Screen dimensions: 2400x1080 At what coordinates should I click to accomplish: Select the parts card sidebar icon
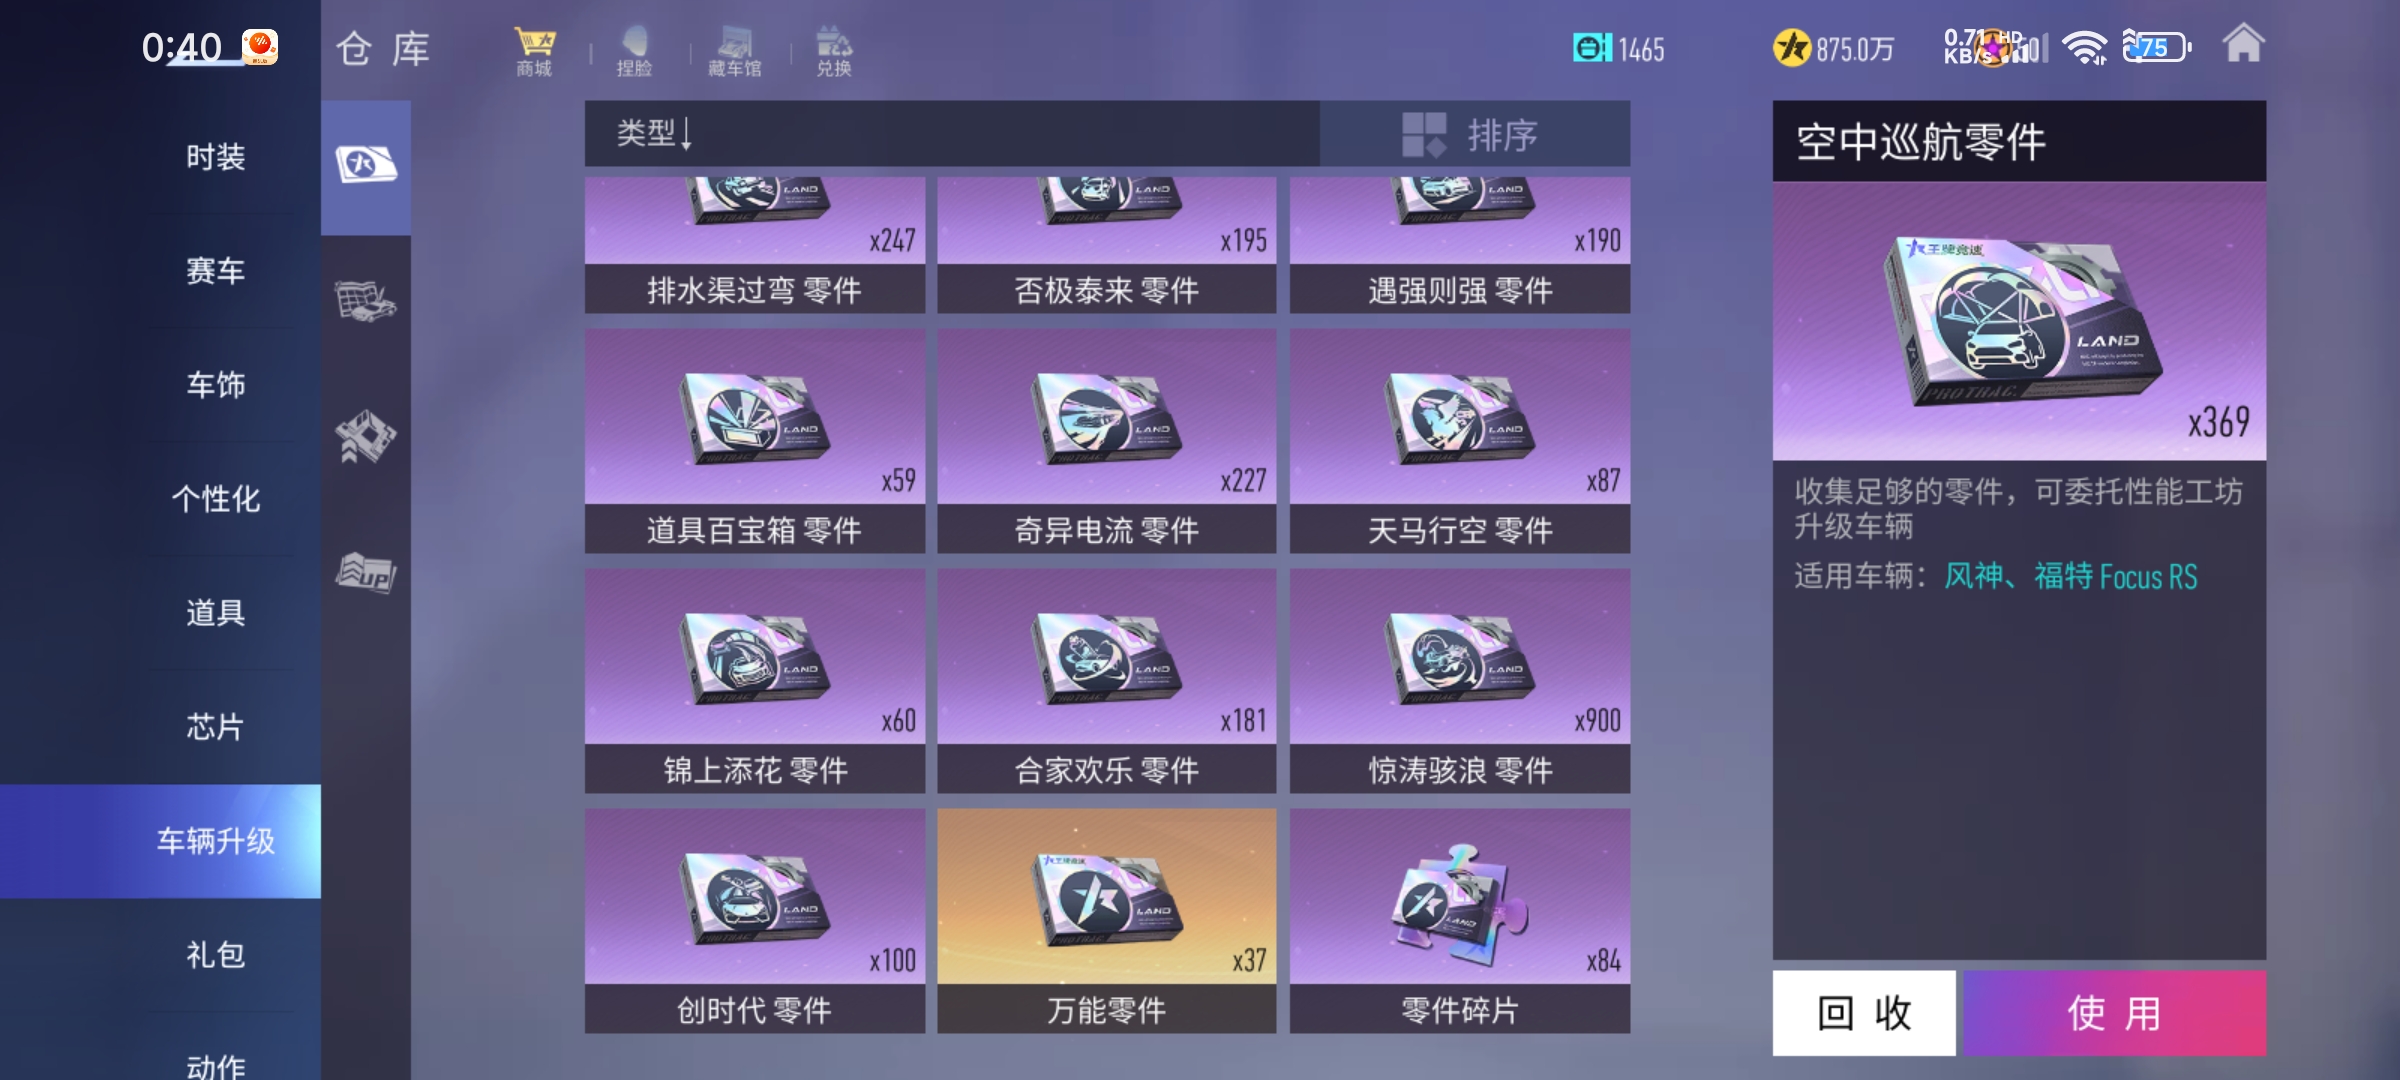click(x=365, y=166)
